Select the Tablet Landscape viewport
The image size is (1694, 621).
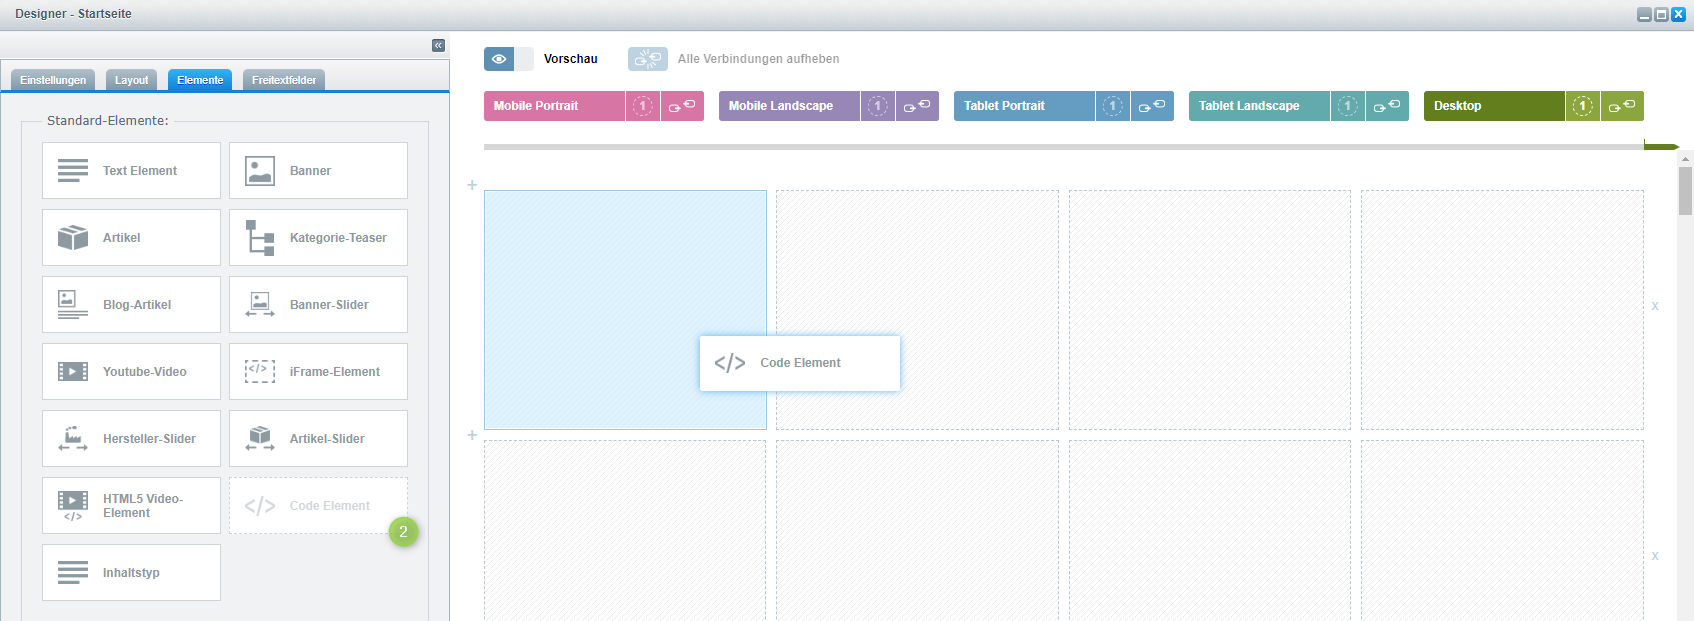click(1259, 106)
